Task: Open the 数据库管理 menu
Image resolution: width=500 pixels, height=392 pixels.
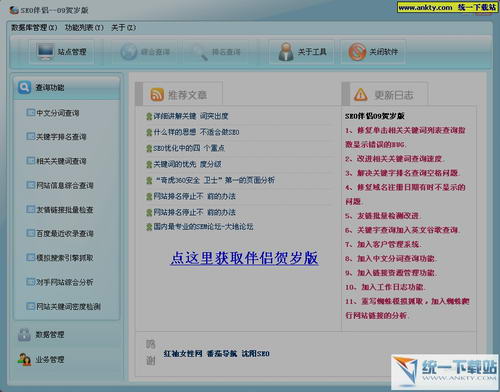Action: [34, 28]
